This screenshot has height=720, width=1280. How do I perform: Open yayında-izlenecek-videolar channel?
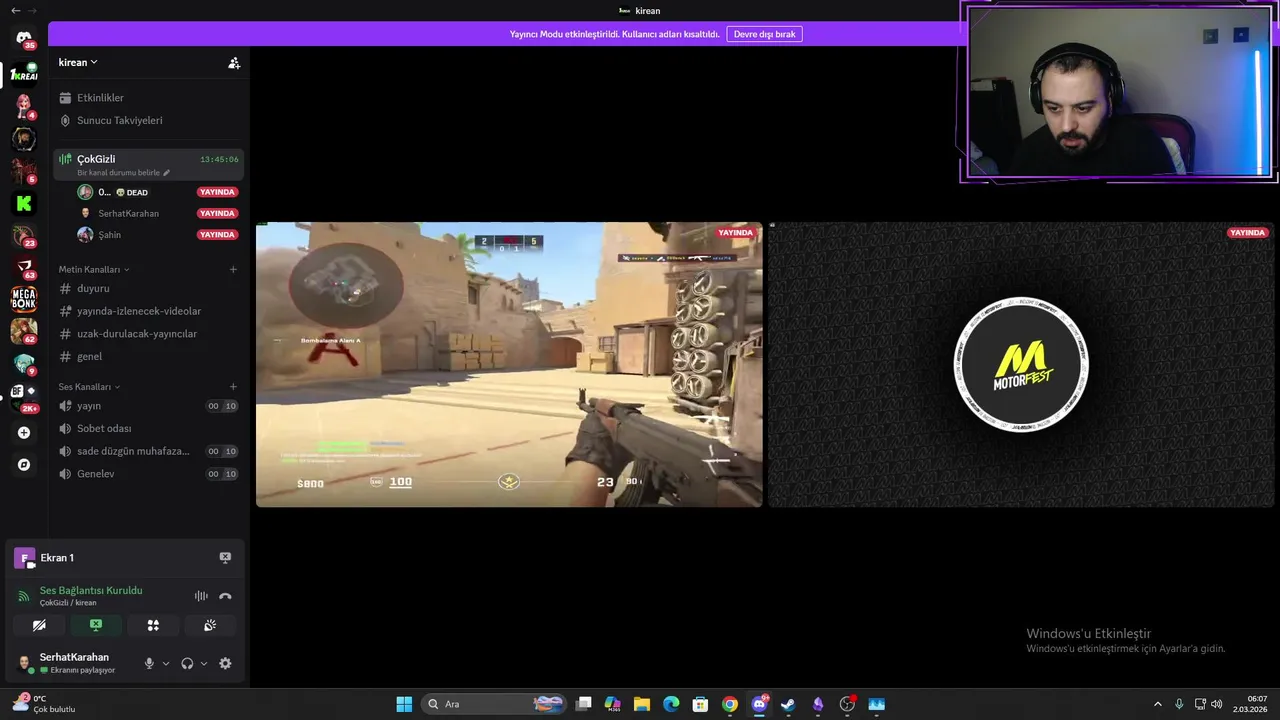pyautogui.click(x=148, y=311)
